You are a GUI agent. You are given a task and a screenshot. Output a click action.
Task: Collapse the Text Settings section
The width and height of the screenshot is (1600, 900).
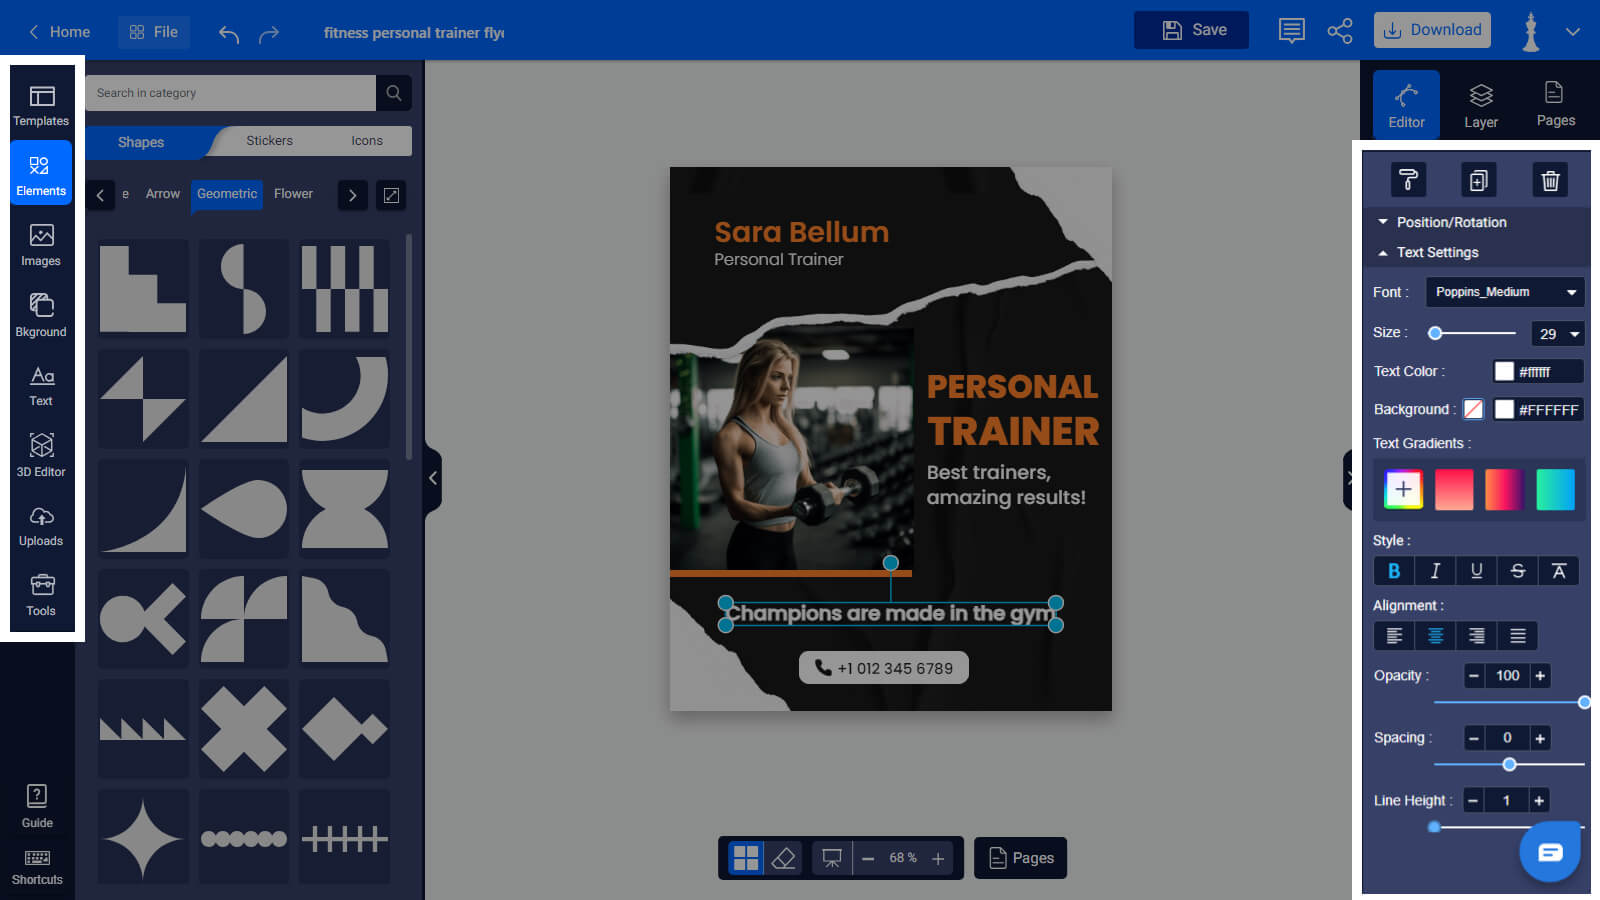pyautogui.click(x=1438, y=252)
